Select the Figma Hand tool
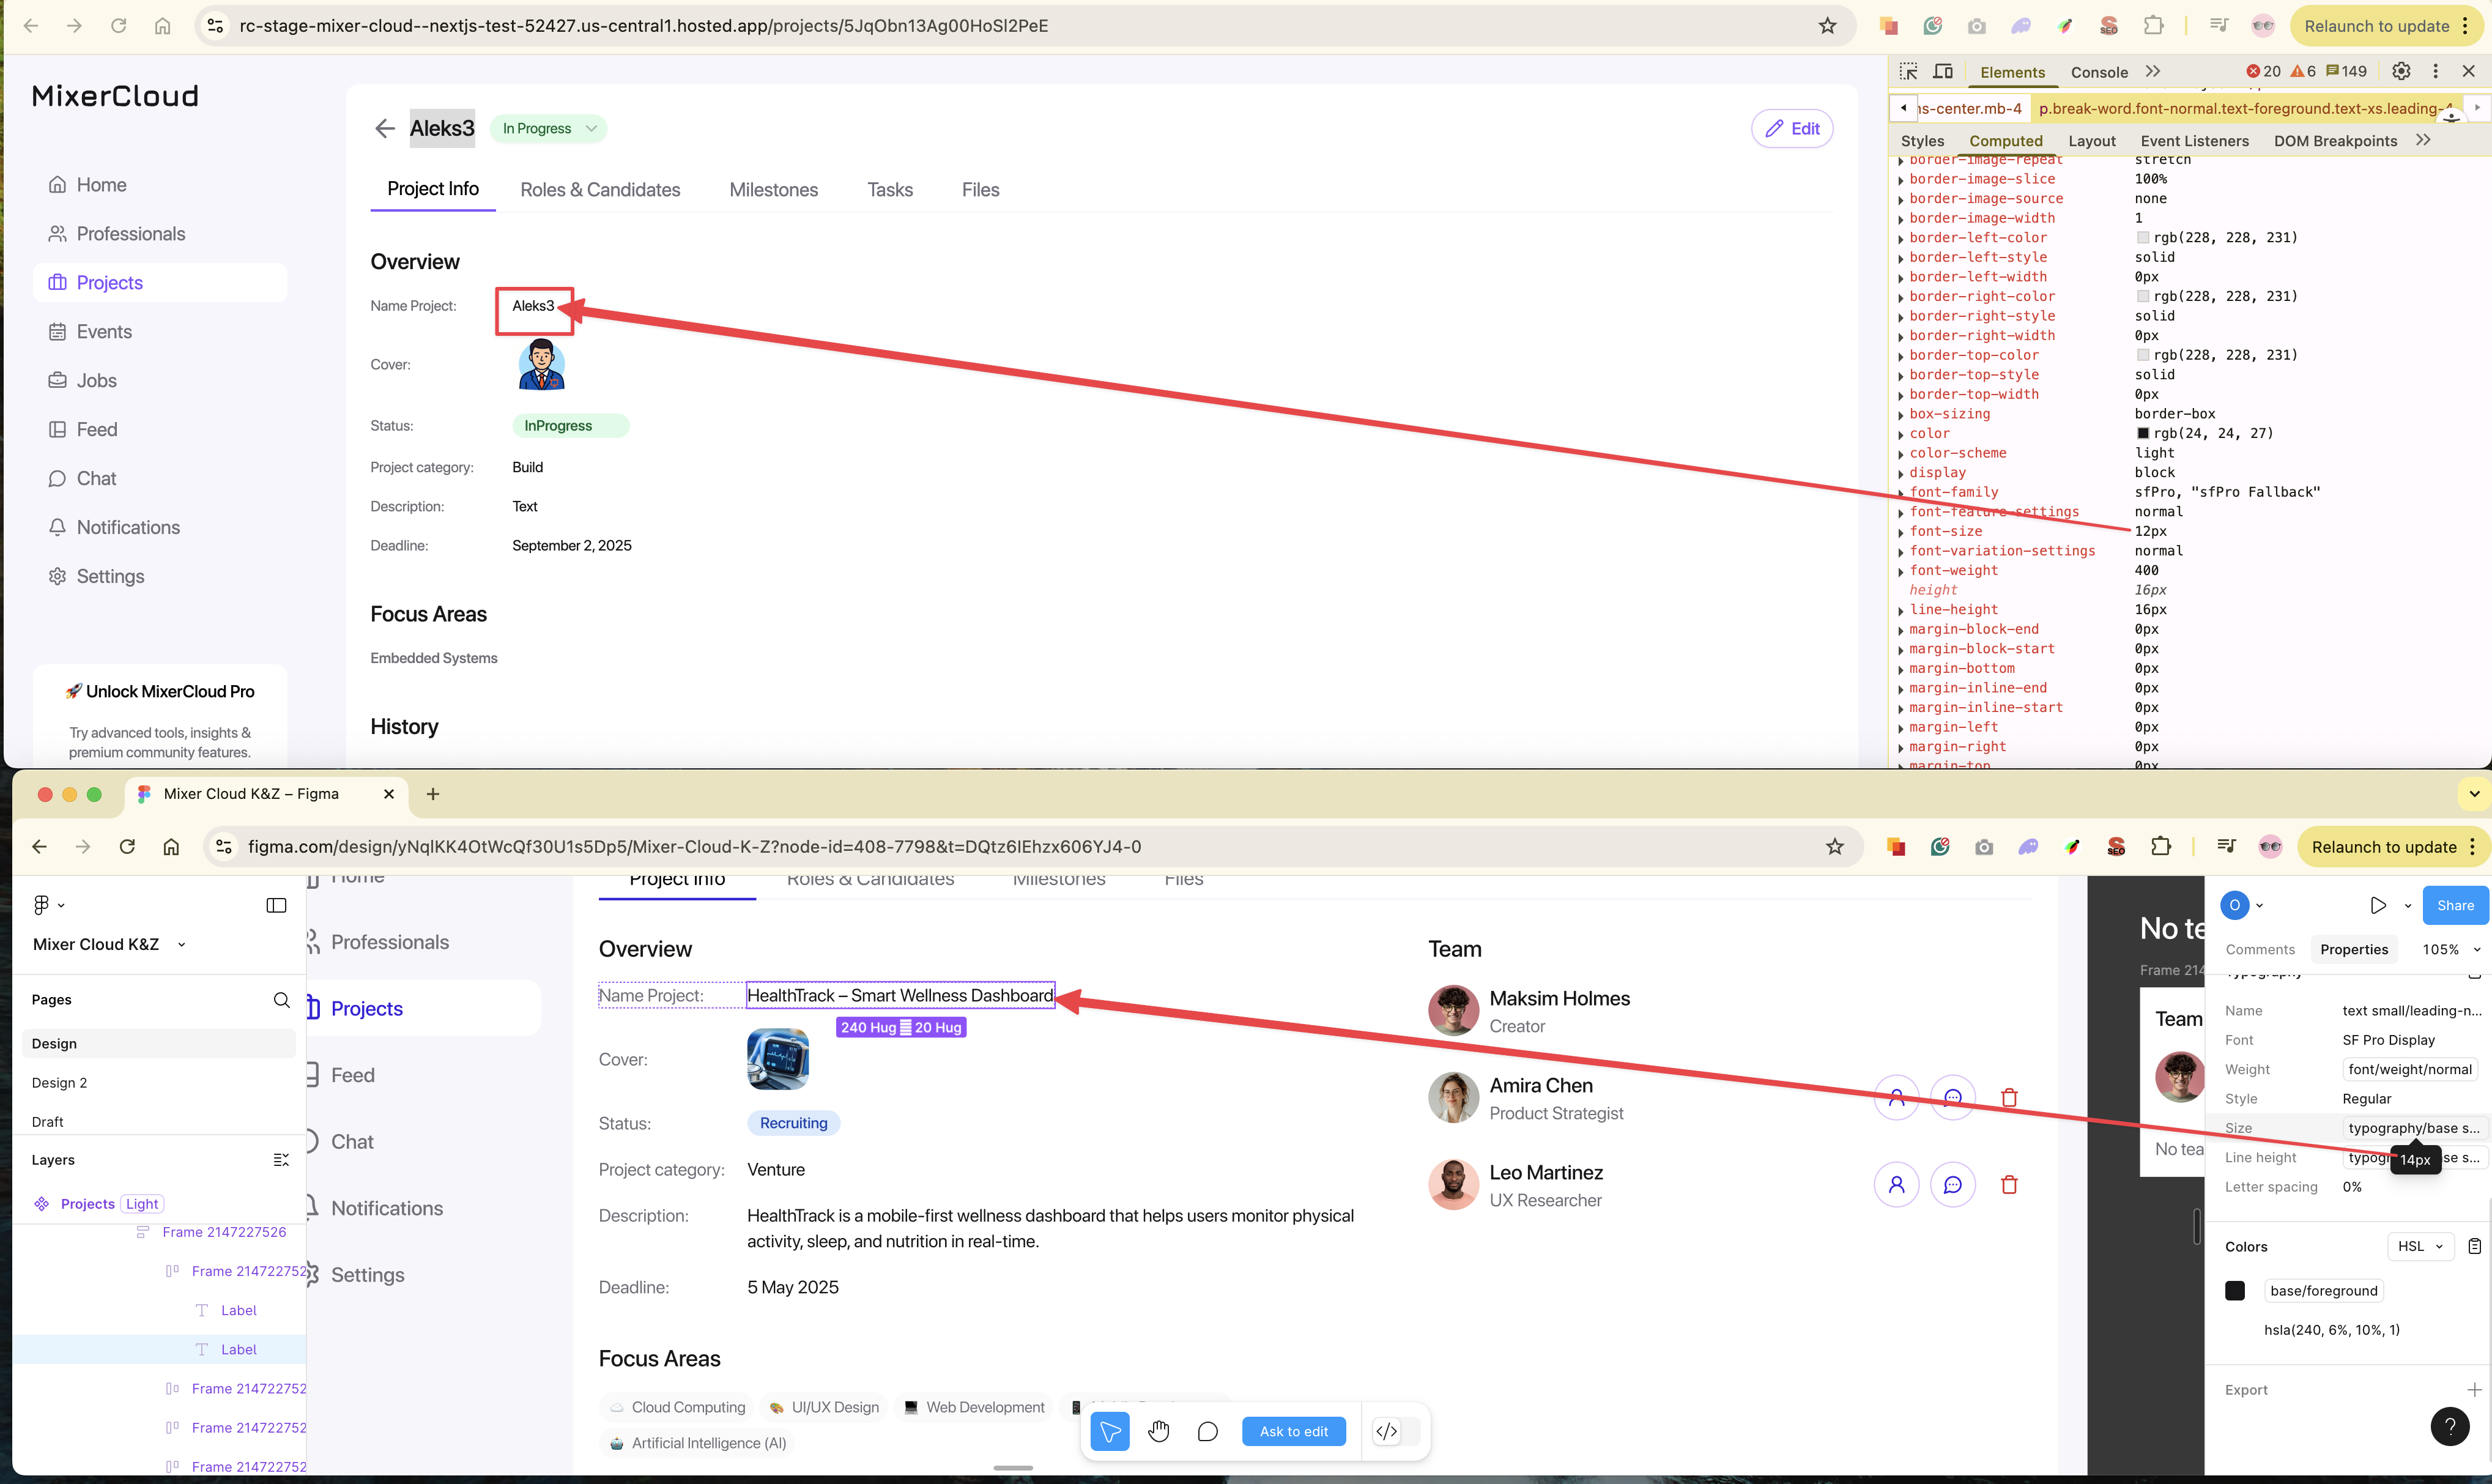The image size is (2492, 1484). click(1158, 1431)
